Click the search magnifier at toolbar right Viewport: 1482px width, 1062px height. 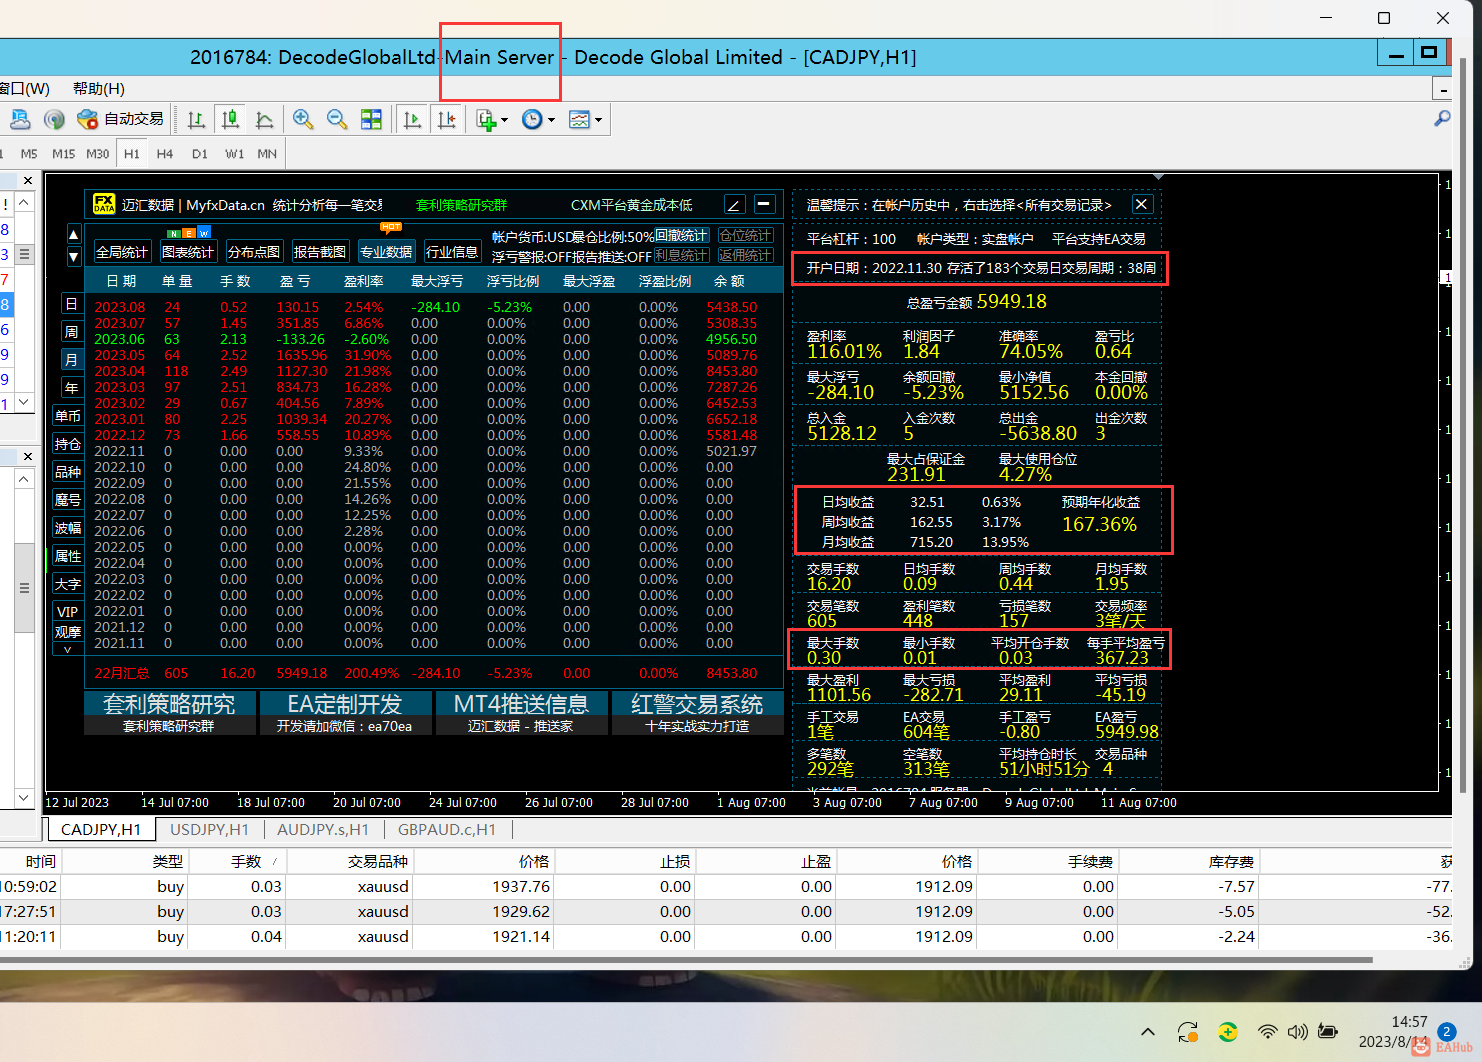[x=1441, y=119]
